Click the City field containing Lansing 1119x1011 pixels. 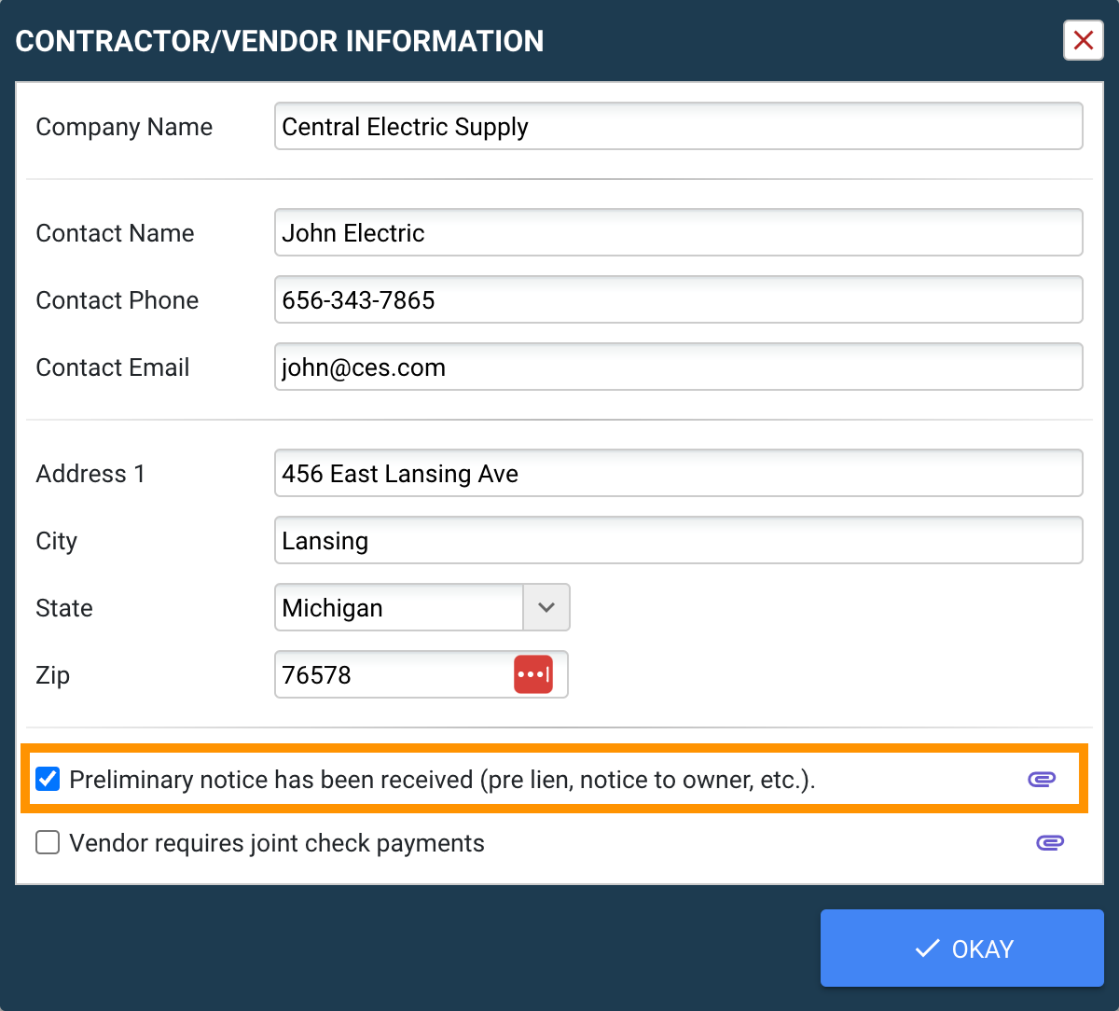679,540
